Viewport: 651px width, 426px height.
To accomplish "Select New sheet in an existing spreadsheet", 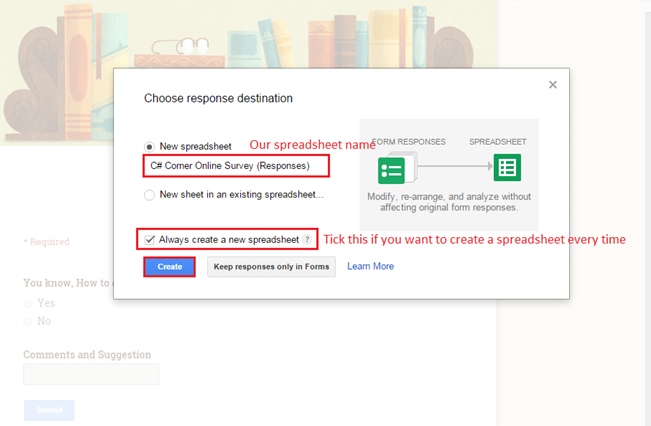I will (149, 195).
